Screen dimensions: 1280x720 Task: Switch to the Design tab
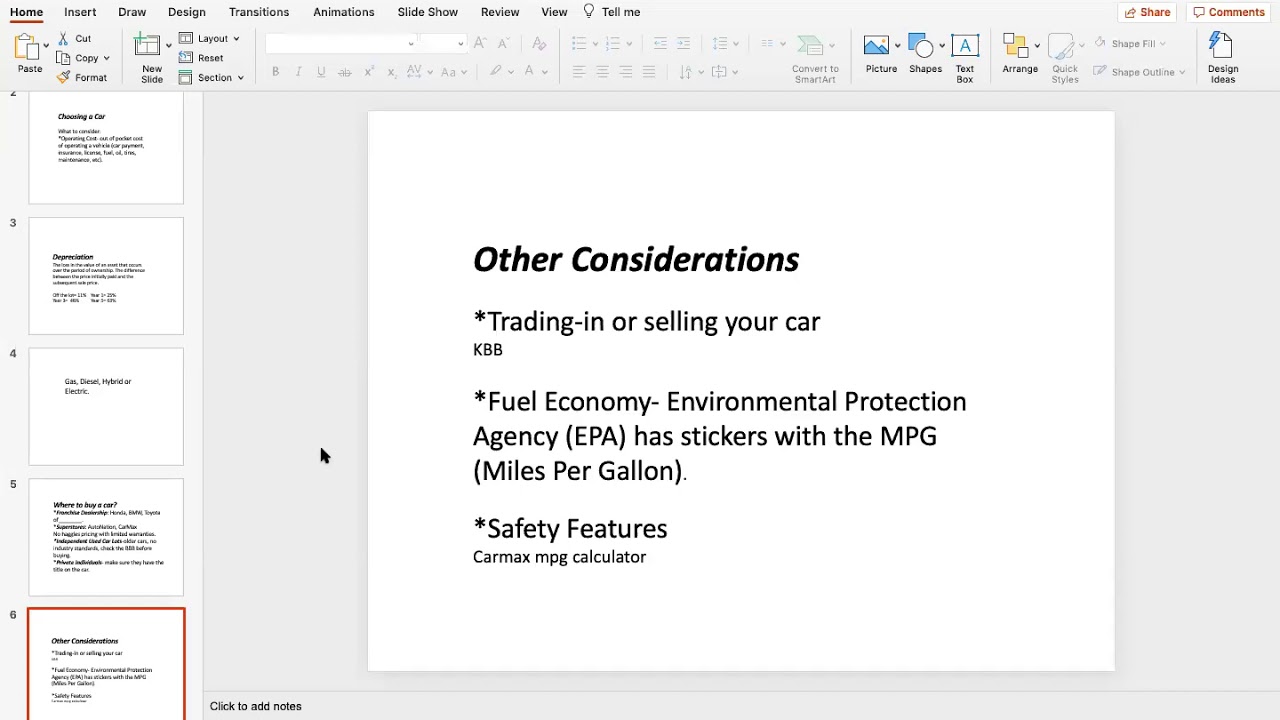tap(187, 12)
